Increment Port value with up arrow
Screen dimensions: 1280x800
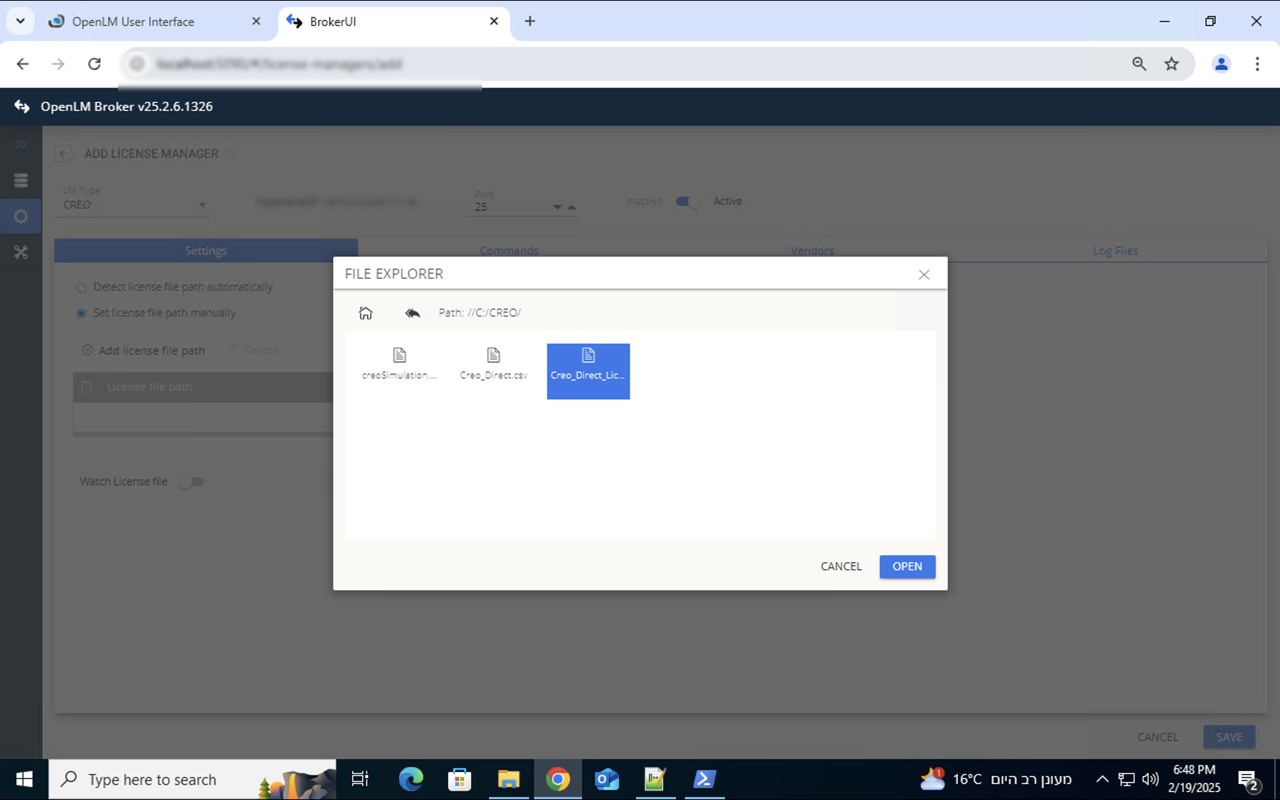[571, 205]
